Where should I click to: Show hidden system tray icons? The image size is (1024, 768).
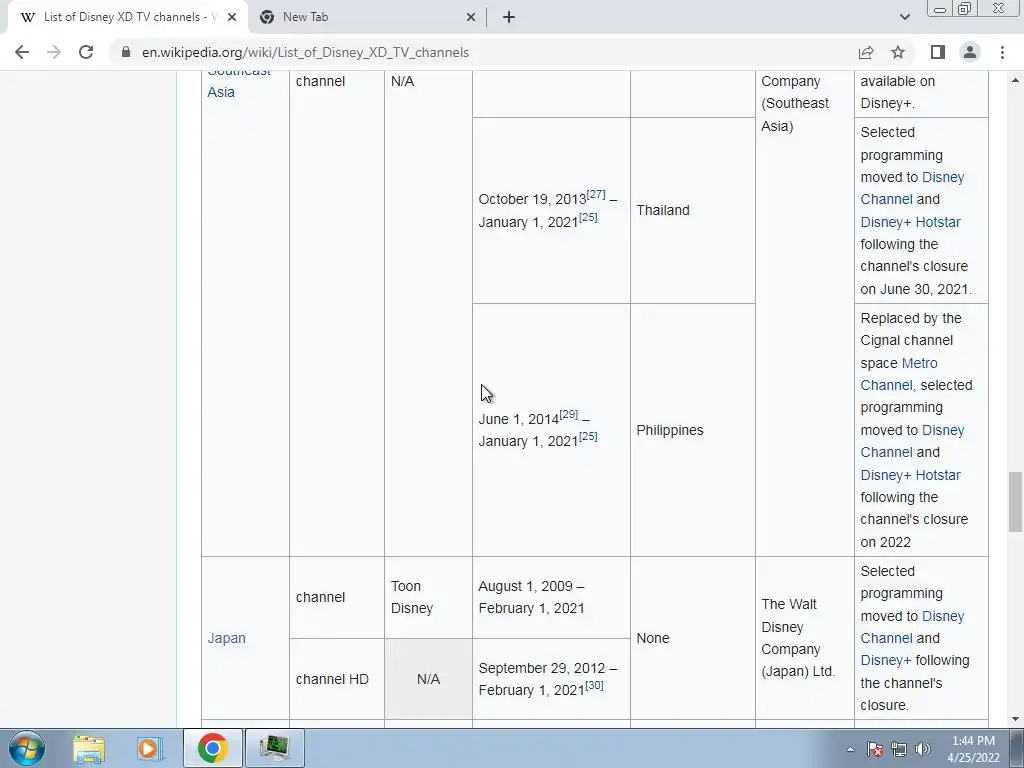point(850,749)
